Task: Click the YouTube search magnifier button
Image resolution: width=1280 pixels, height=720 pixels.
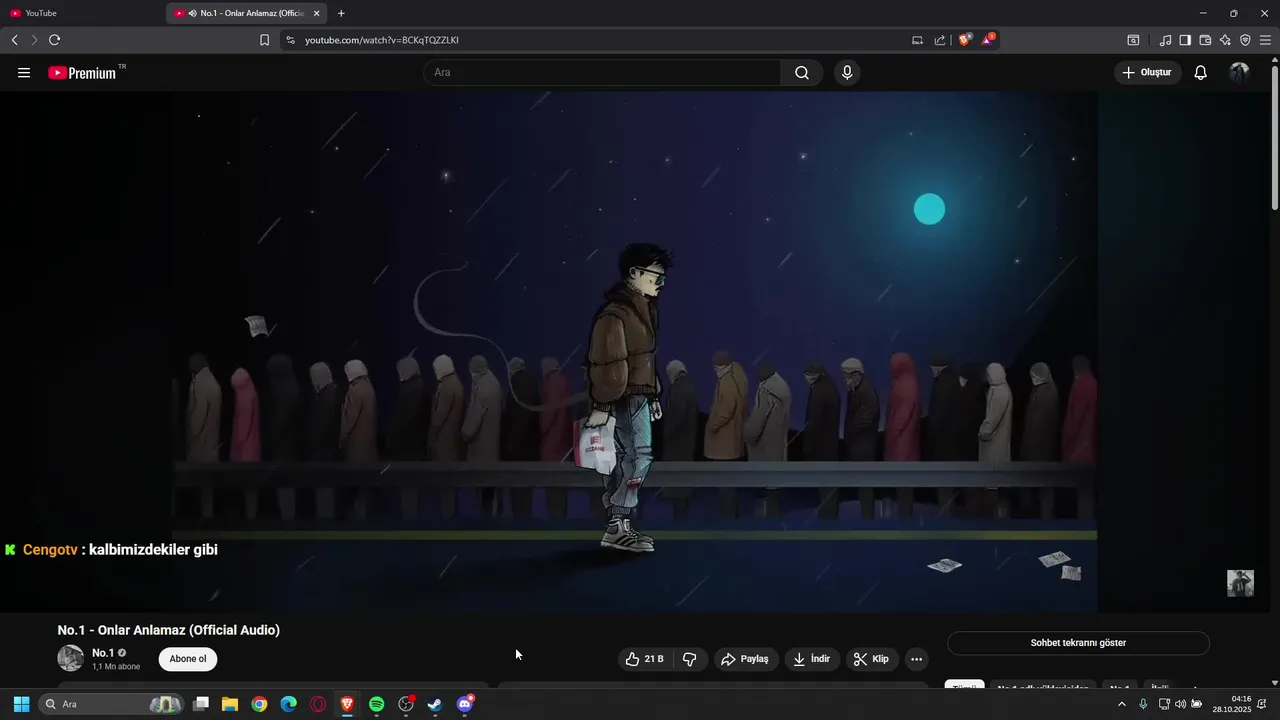Action: [x=802, y=73]
